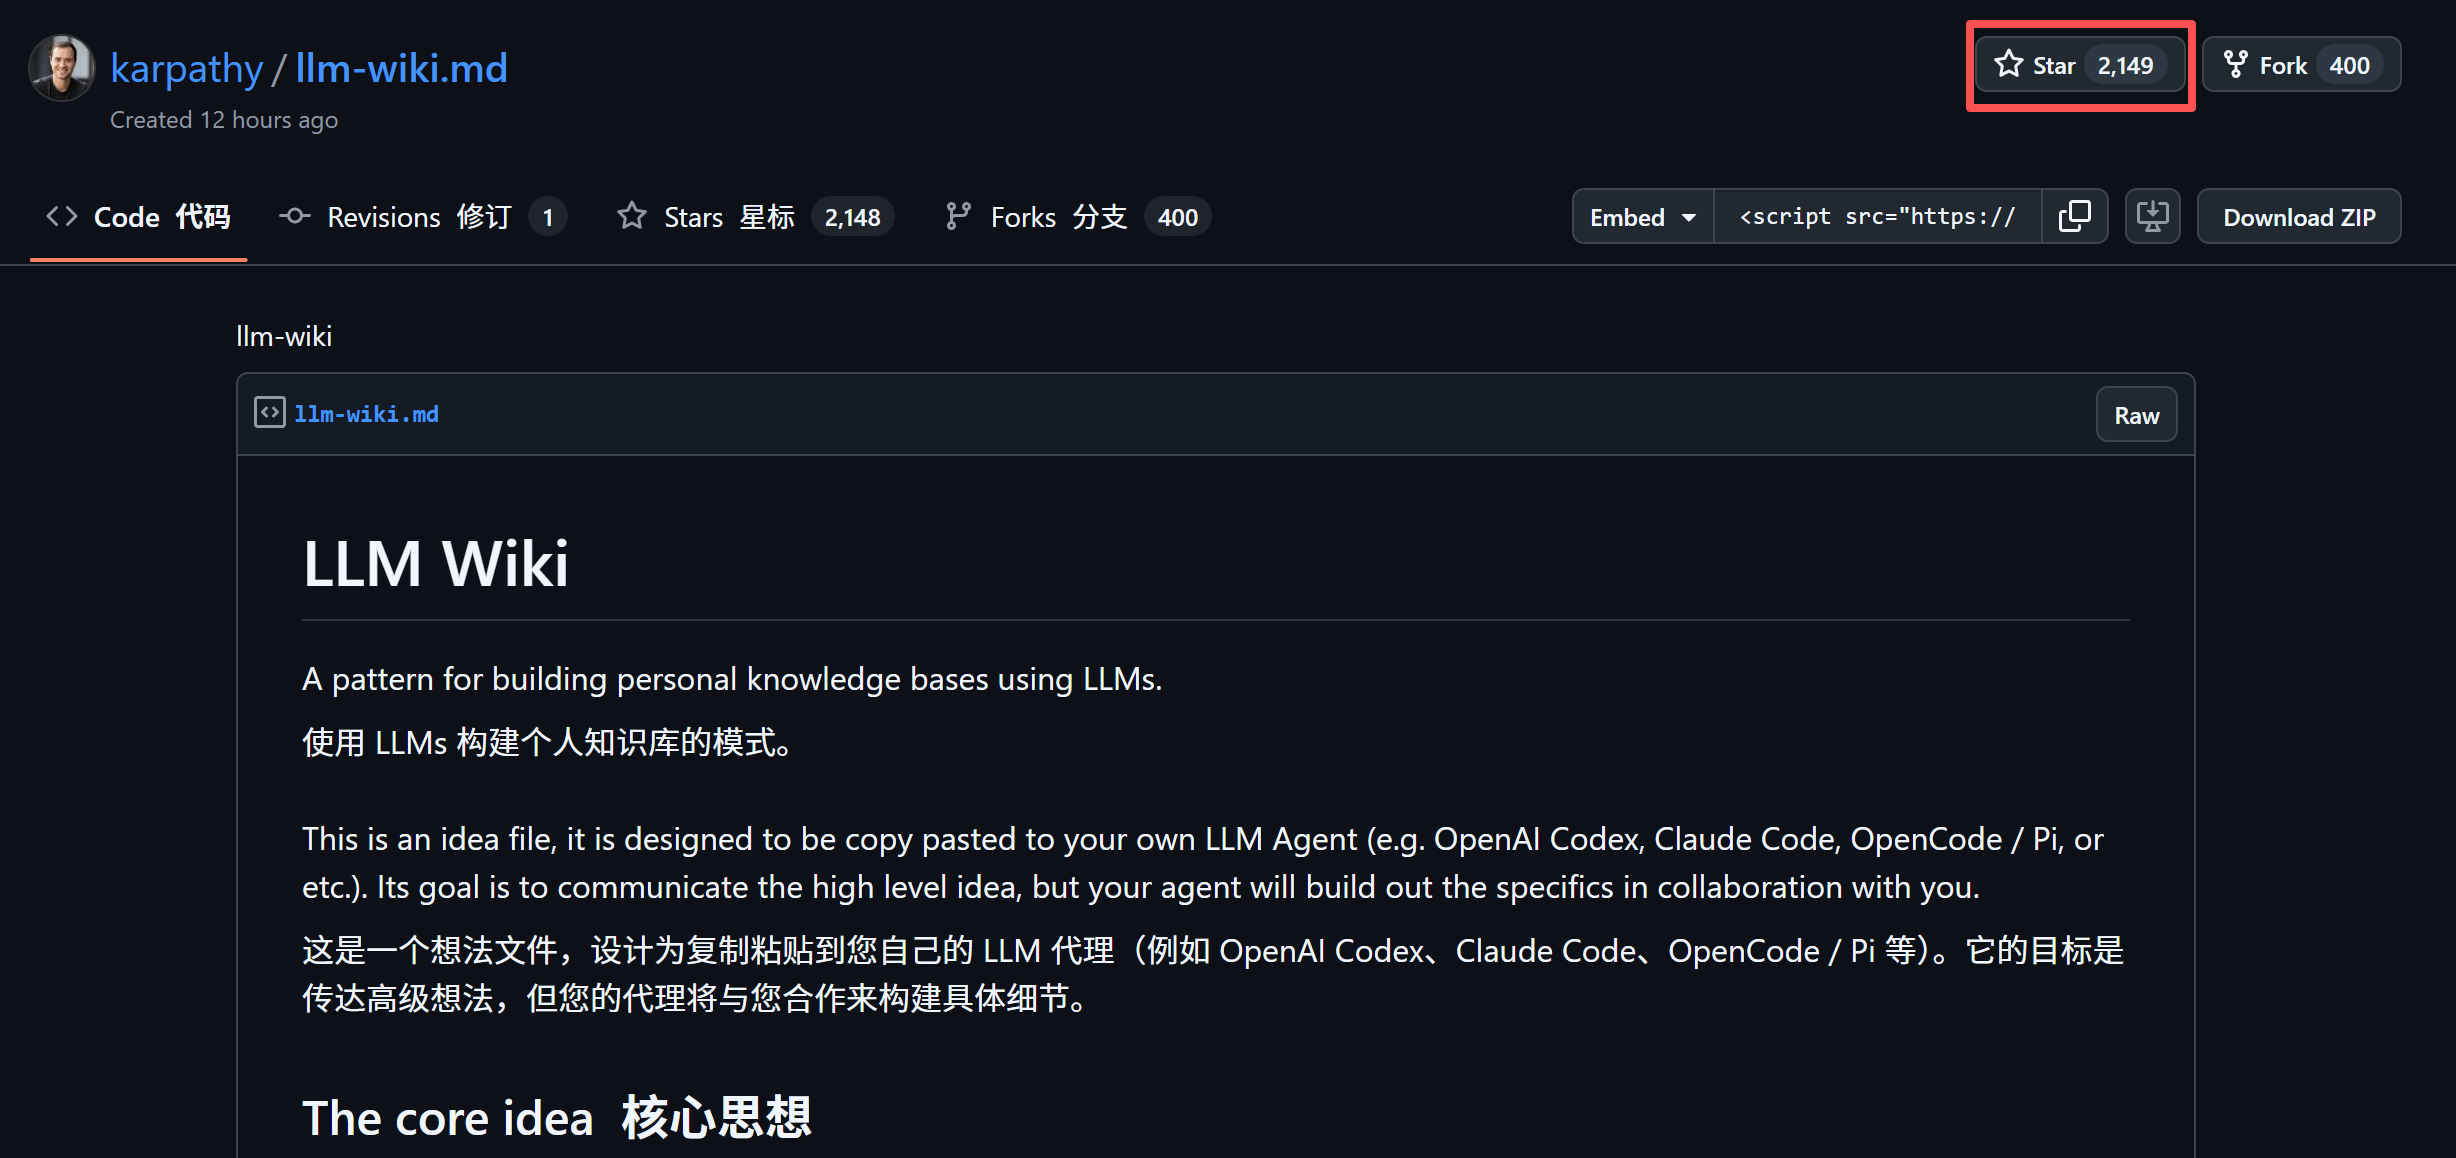
Task: Open the Embed dropdown menu
Action: 1640,216
